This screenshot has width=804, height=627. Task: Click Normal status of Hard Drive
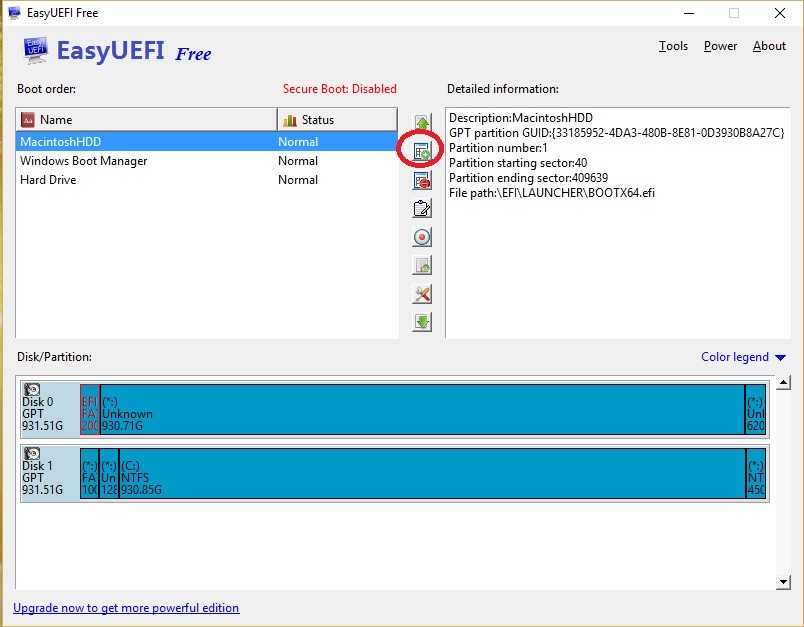(298, 180)
